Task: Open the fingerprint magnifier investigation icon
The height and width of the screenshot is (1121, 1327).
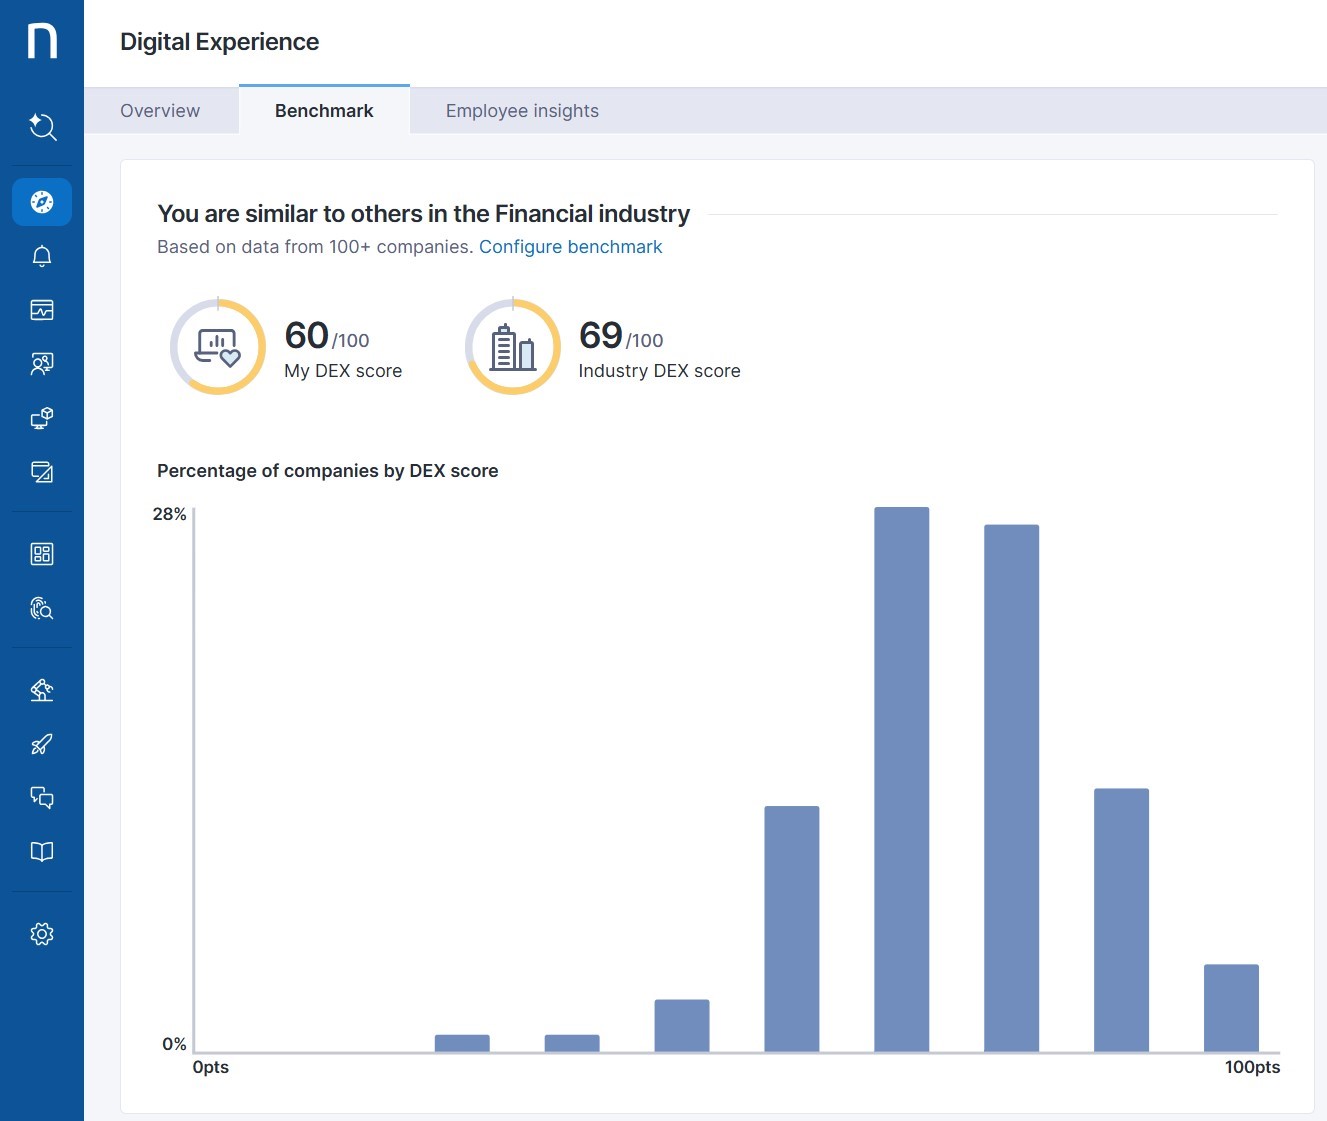Action: 42,608
